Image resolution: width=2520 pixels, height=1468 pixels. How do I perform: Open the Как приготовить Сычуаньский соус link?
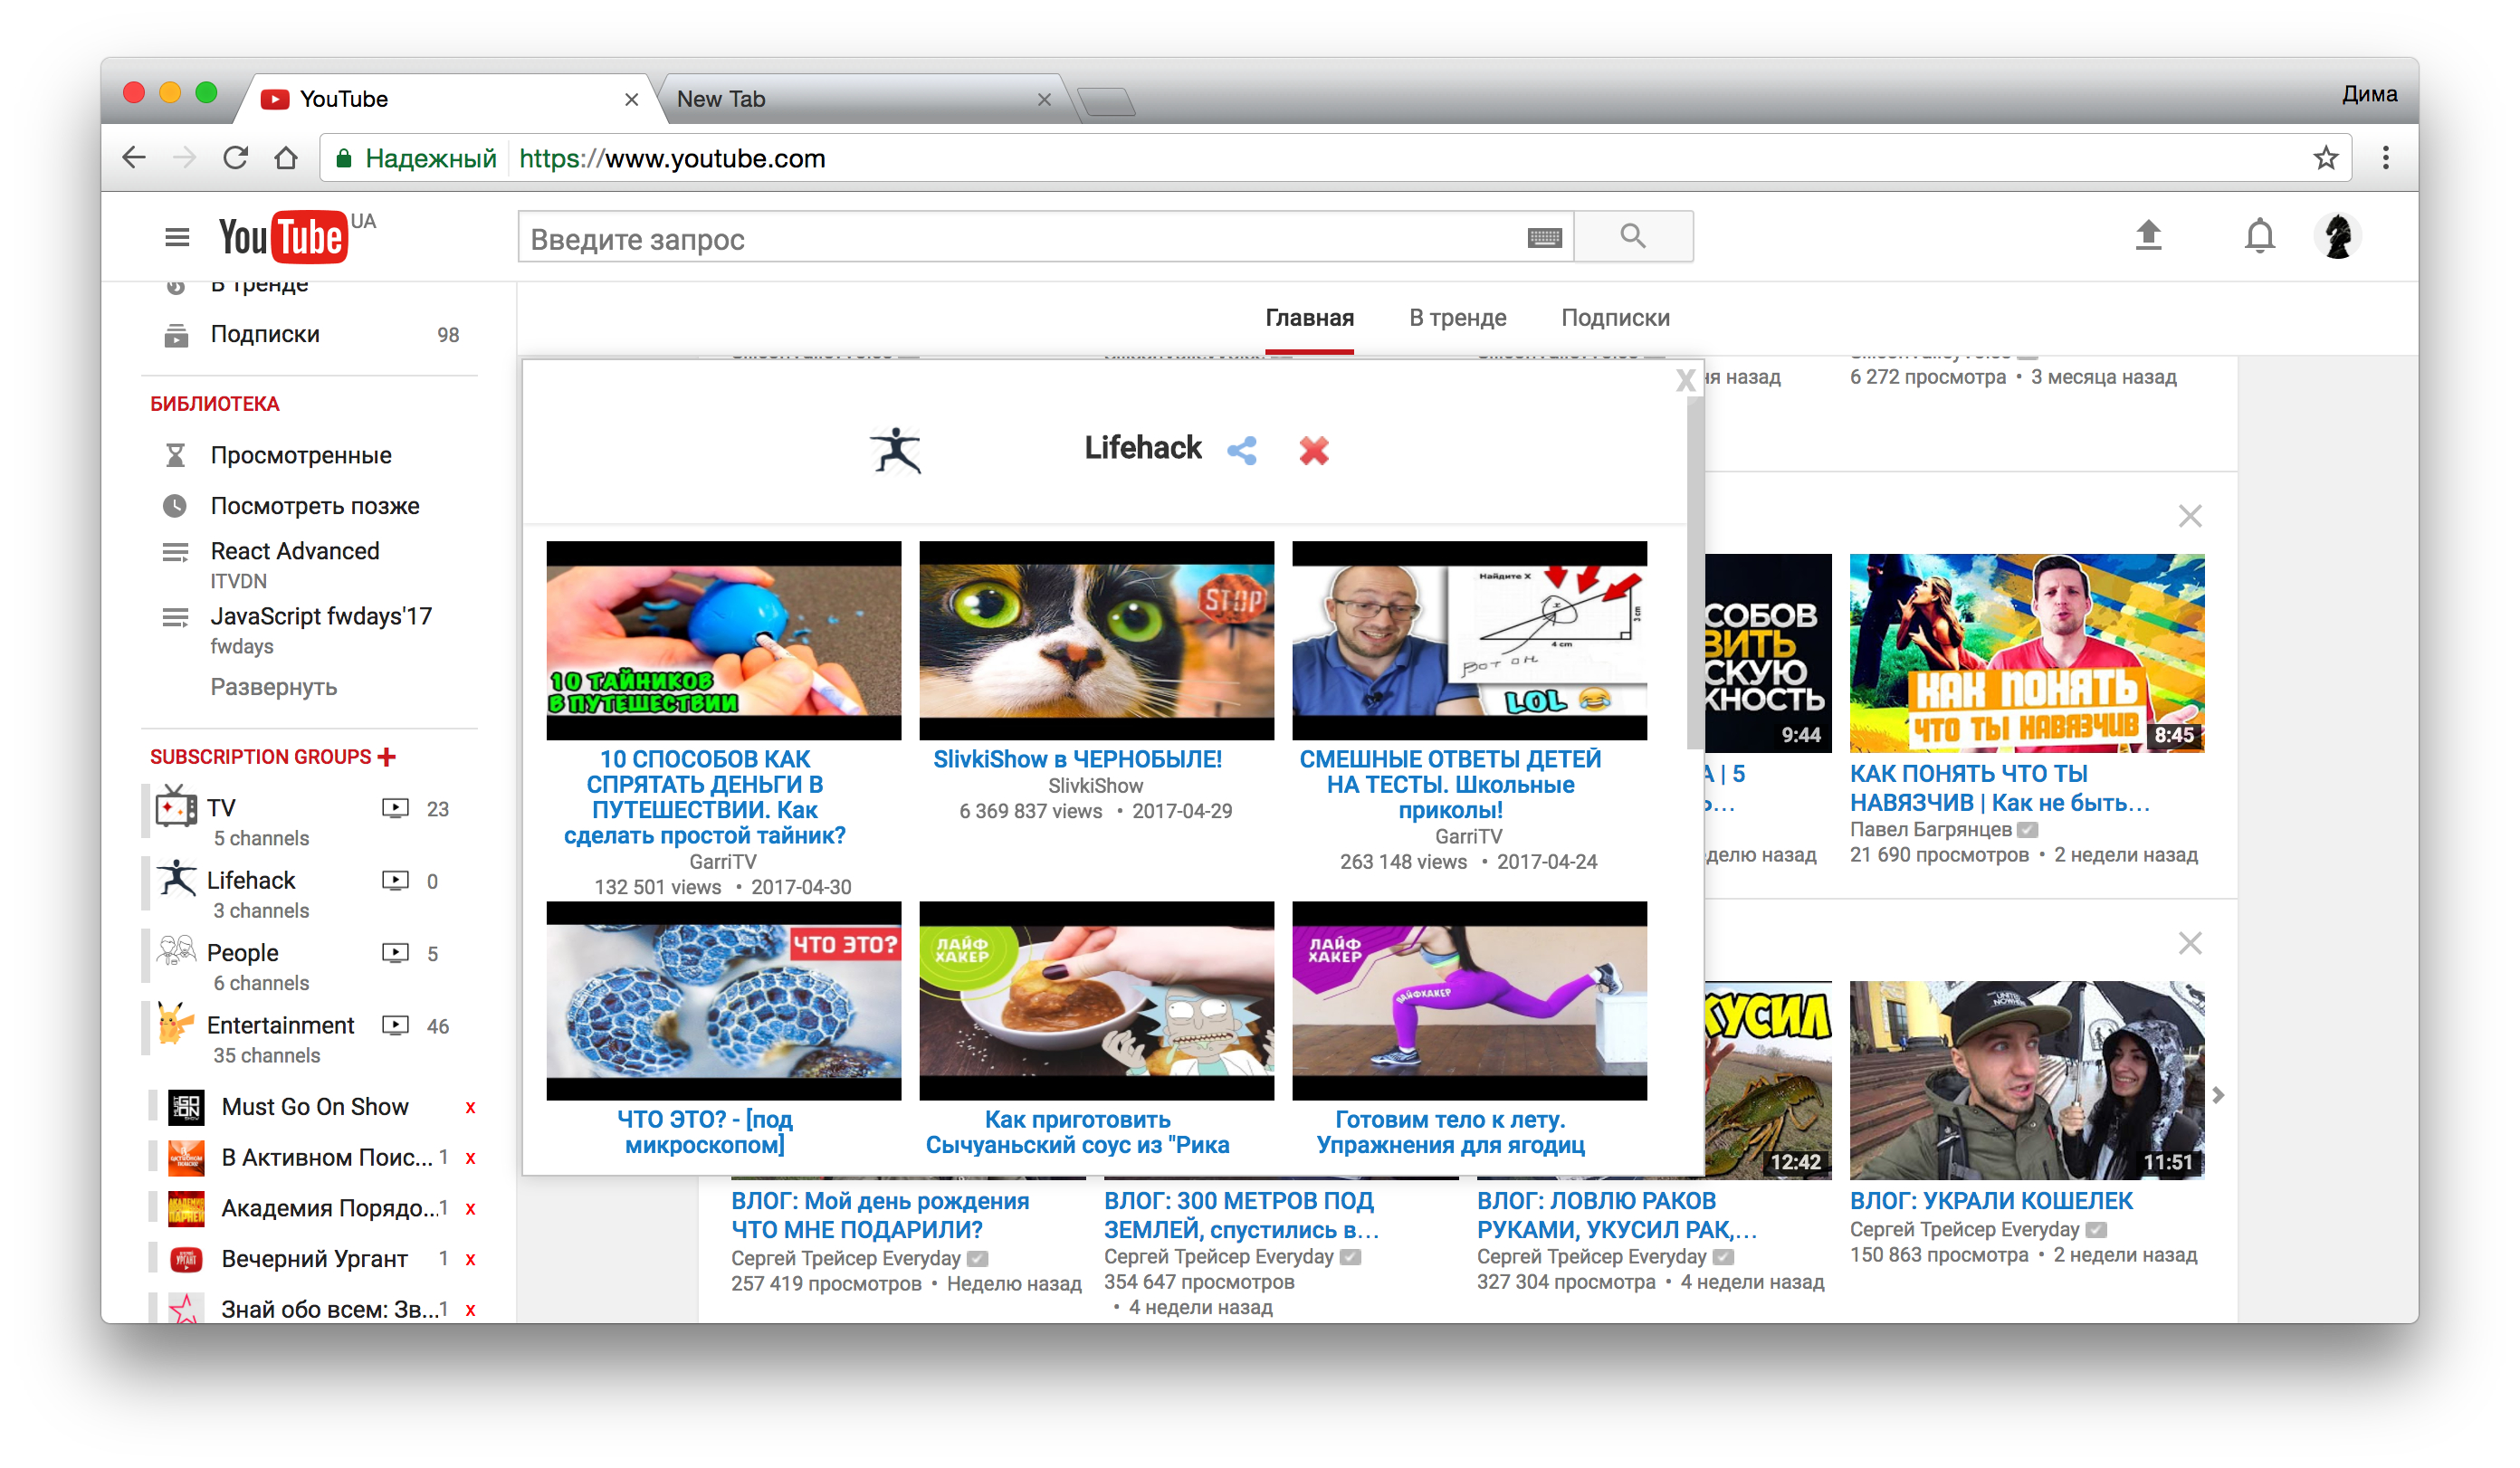(x=1077, y=1132)
